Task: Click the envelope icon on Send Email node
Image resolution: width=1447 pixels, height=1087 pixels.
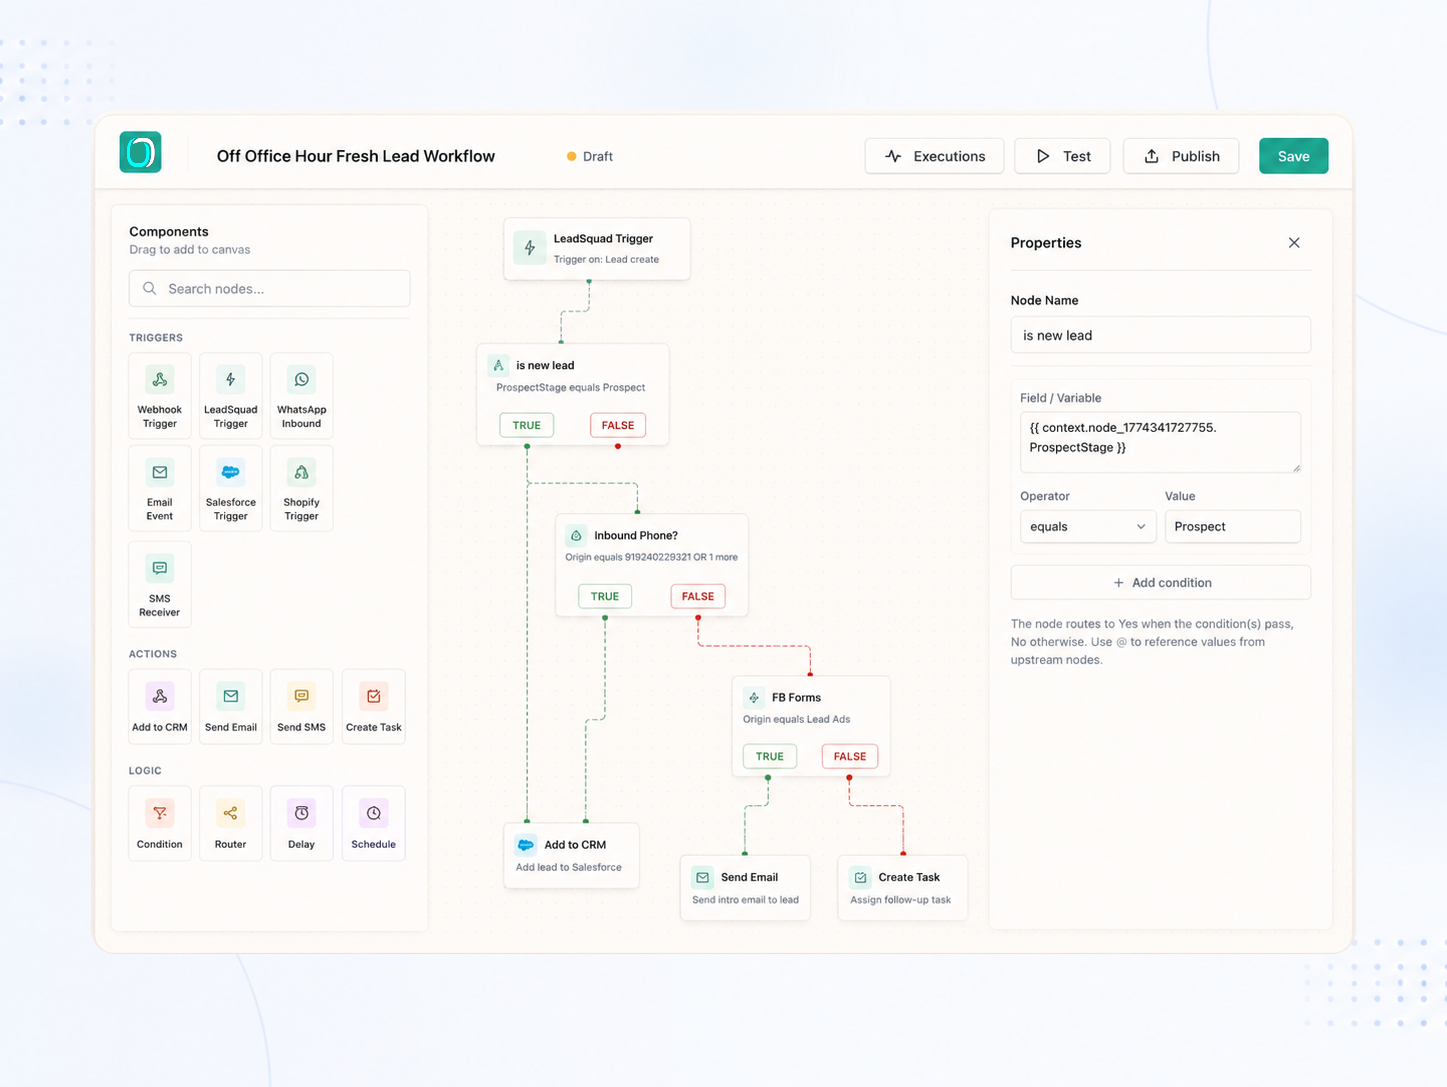Action: 703,877
